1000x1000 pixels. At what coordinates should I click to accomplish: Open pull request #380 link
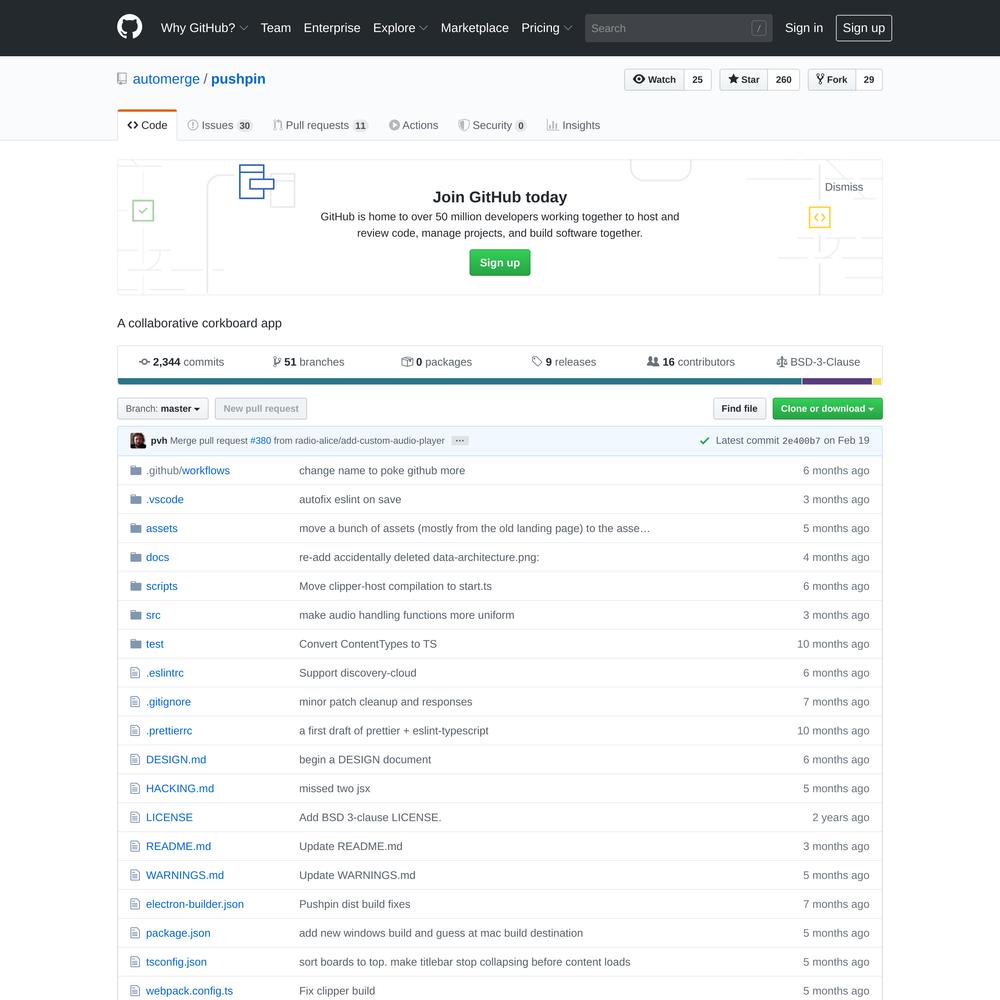260,441
